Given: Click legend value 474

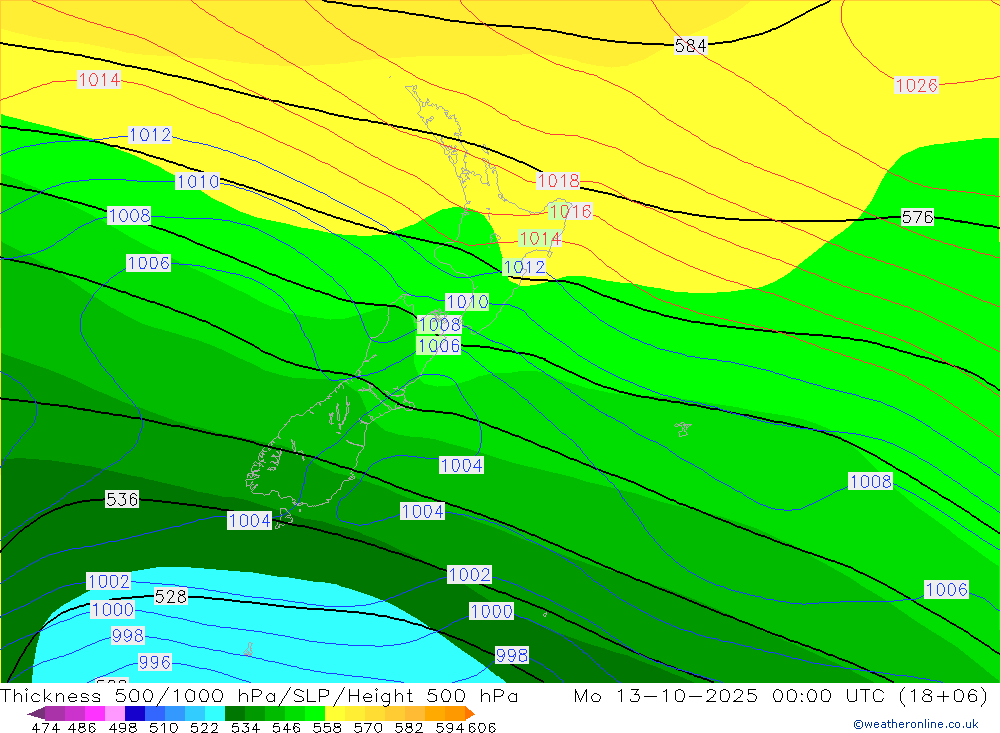Looking at the screenshot, I should coord(46,727).
